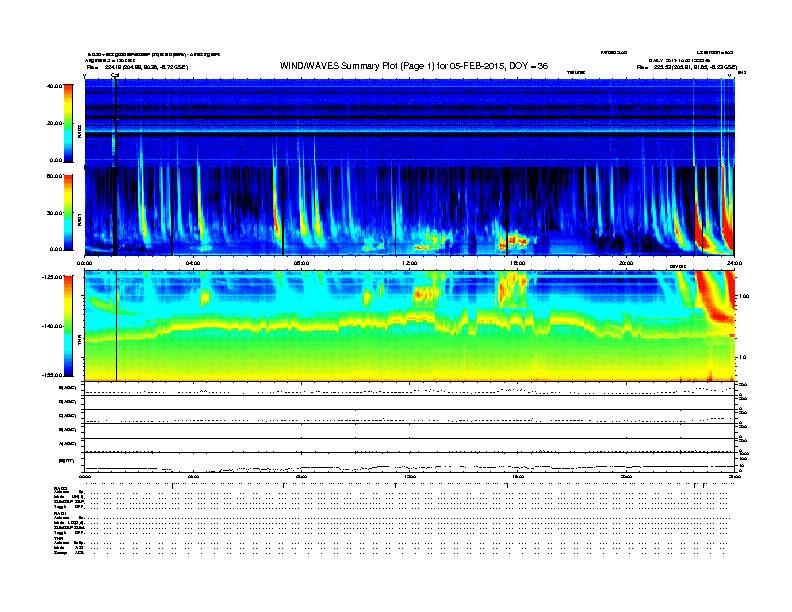The height and width of the screenshot is (612, 792).
Task: Click the 12:00 tick under the RAD1 spectrogram
Action: pos(410,263)
